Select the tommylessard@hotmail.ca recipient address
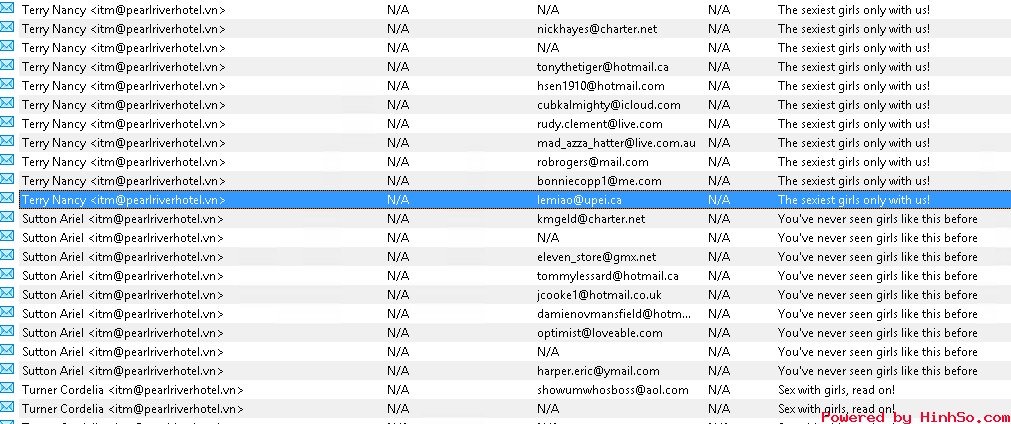This screenshot has height=424, width=1011. coord(607,276)
